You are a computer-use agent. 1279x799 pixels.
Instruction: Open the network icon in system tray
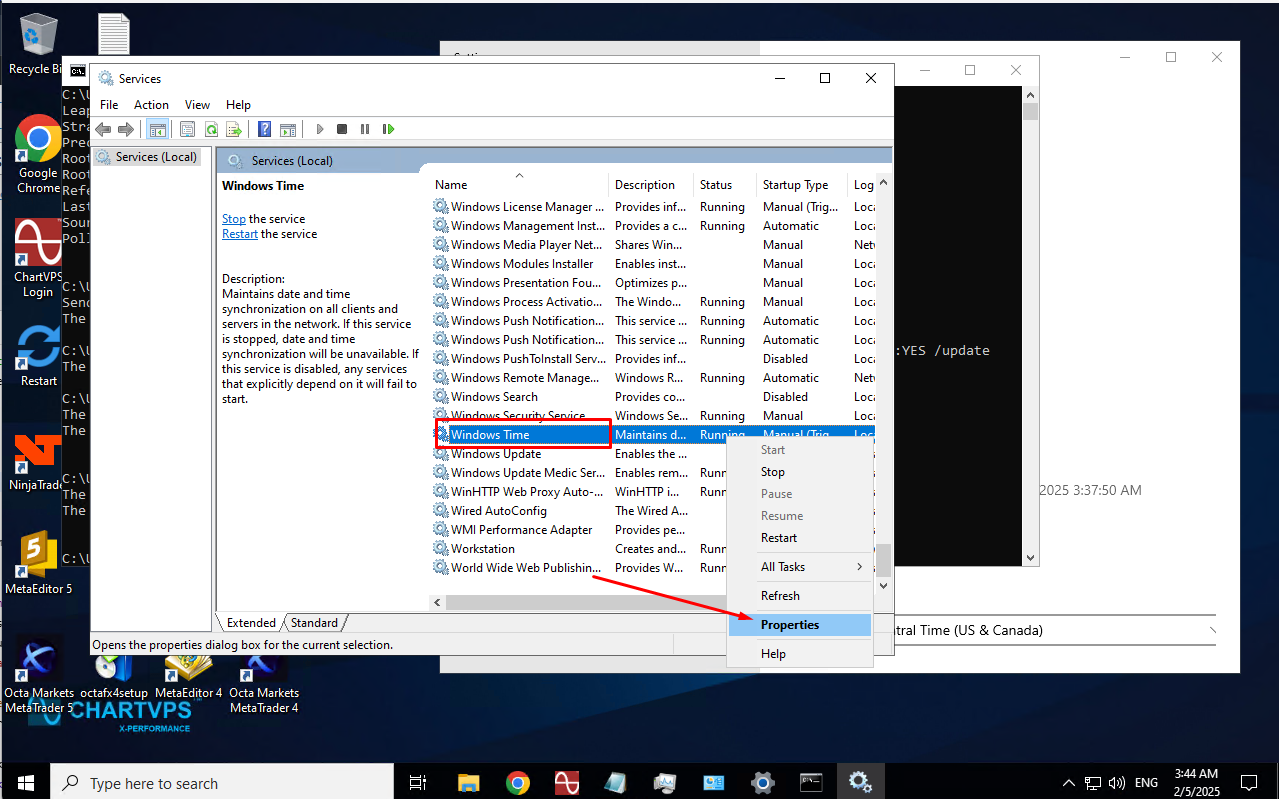coord(1093,783)
